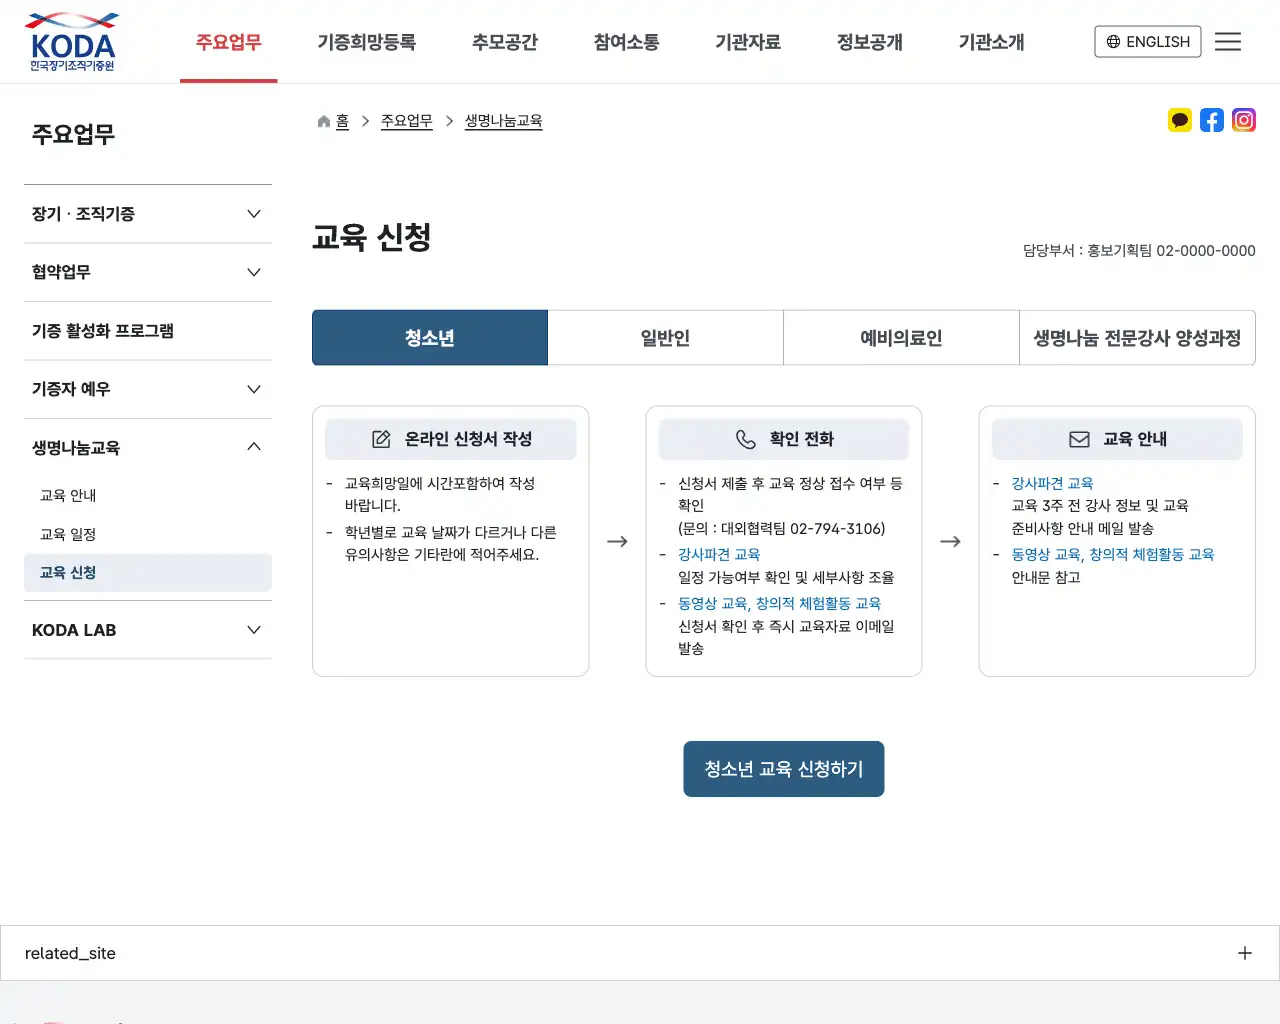
Task: Open the KakaoTalk share icon
Action: tap(1180, 120)
